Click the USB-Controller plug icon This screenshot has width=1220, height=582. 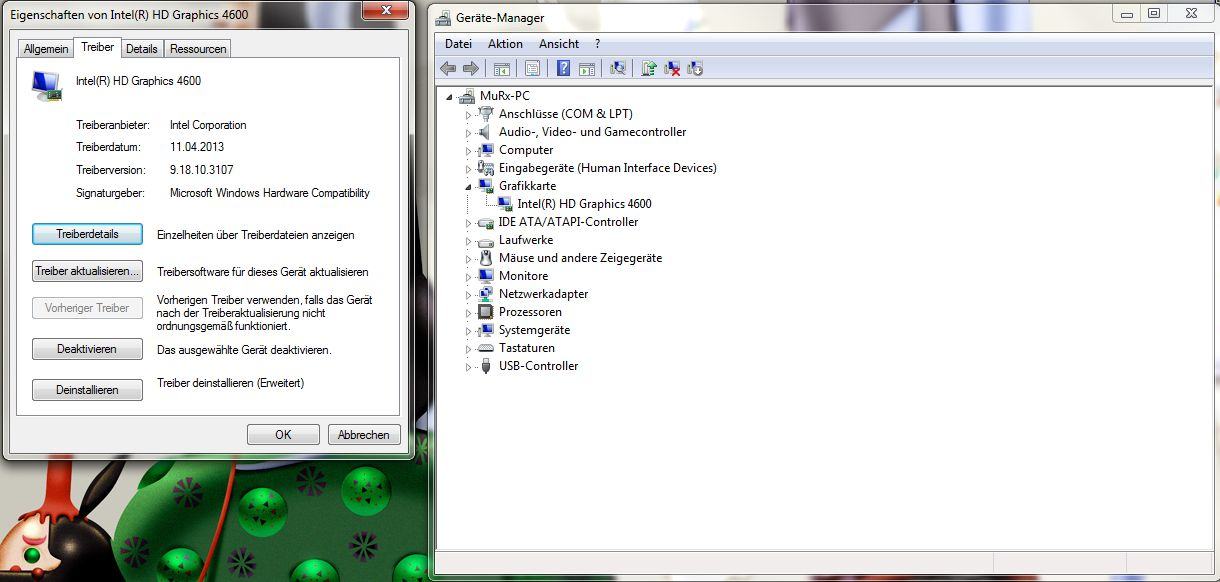(486, 366)
